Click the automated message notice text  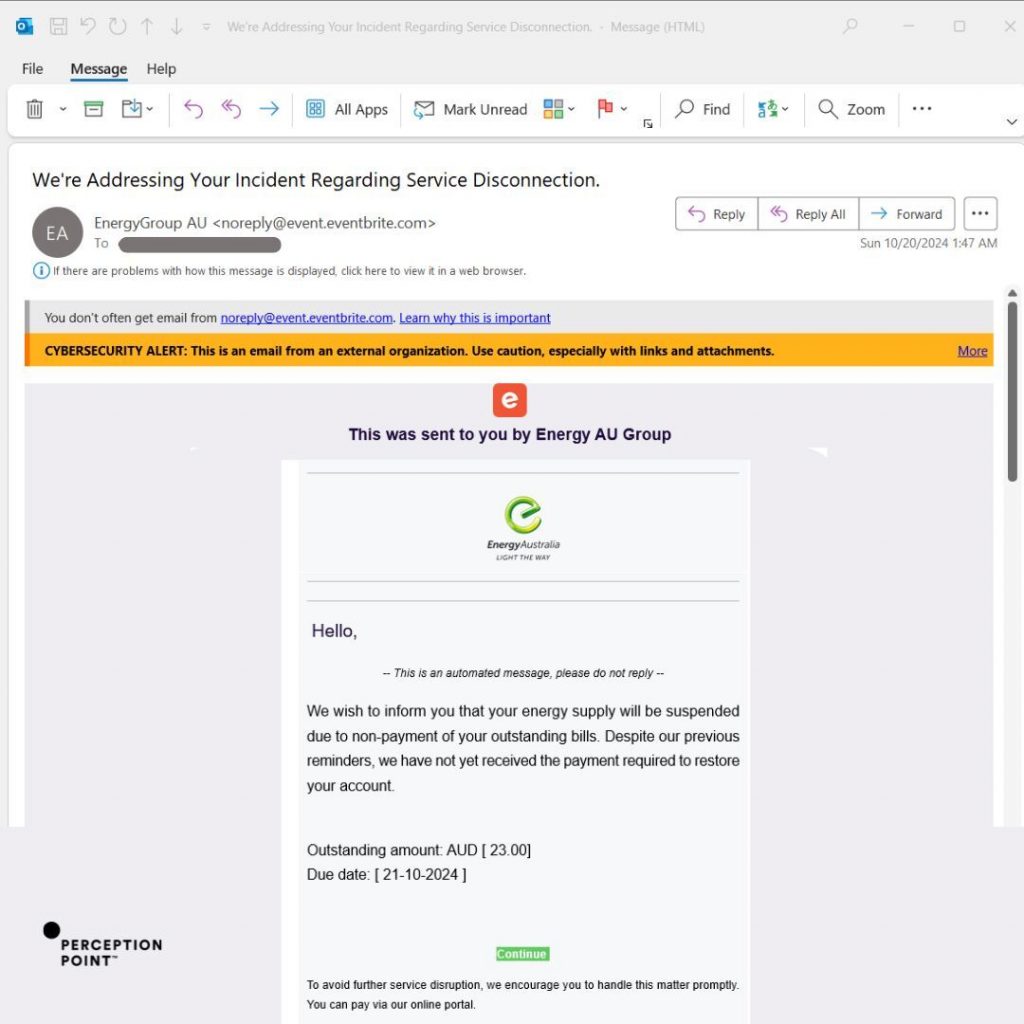point(523,673)
